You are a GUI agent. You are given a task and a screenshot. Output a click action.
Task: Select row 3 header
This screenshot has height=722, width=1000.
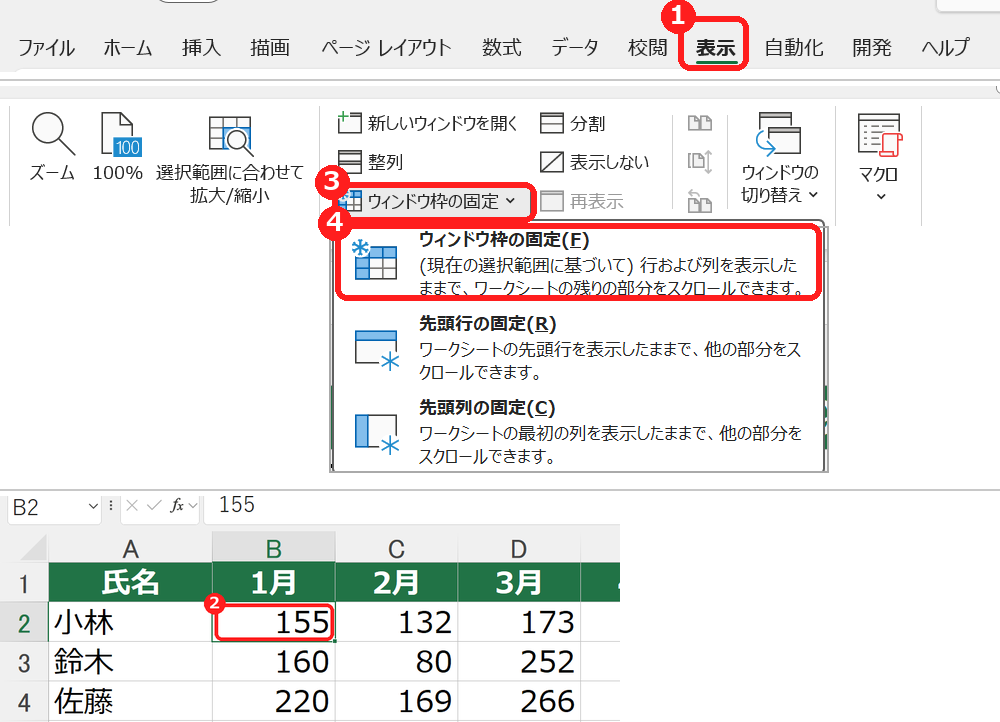pyautogui.click(x=24, y=662)
